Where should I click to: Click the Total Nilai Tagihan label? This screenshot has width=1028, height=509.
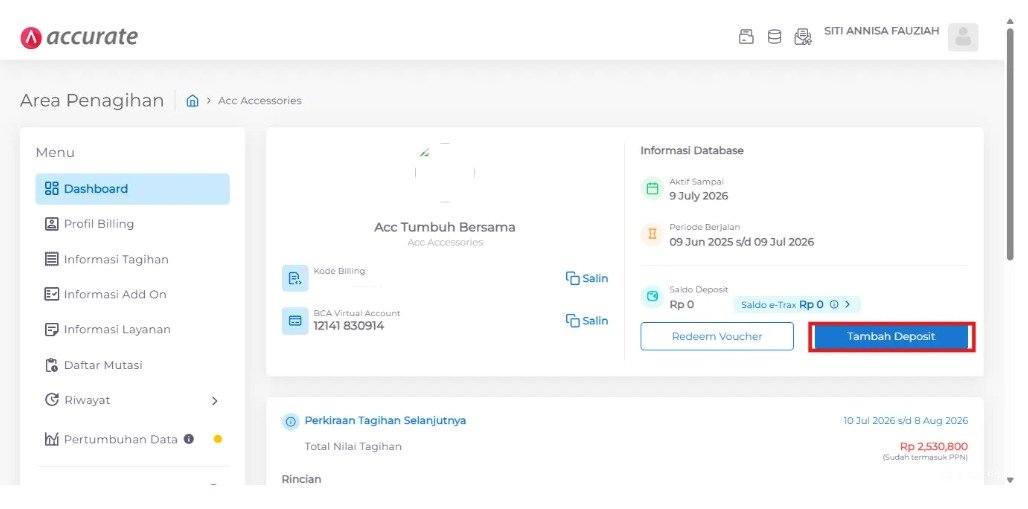(x=353, y=447)
